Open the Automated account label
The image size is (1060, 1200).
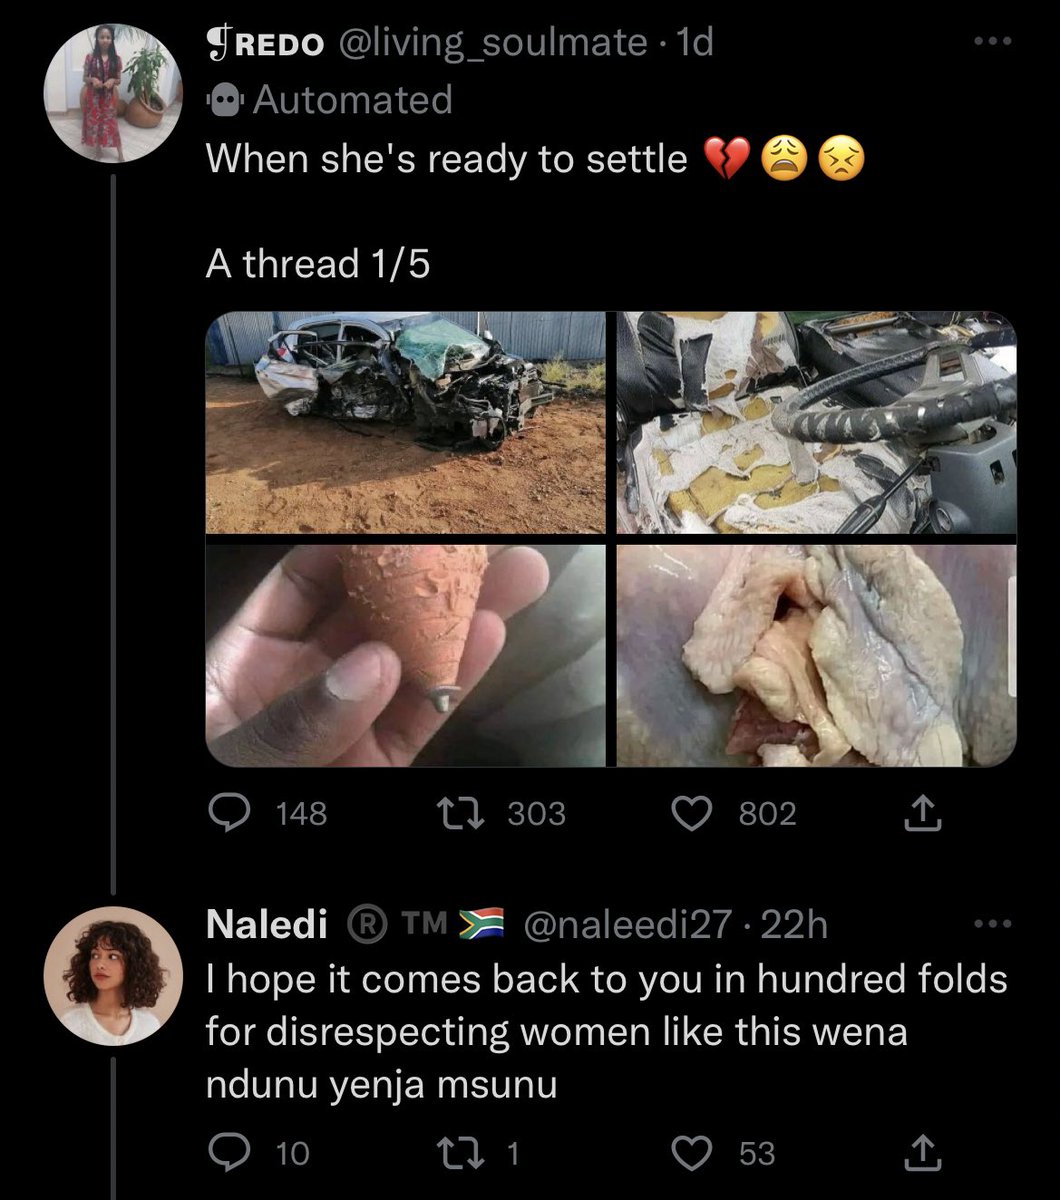pyautogui.click(x=329, y=100)
